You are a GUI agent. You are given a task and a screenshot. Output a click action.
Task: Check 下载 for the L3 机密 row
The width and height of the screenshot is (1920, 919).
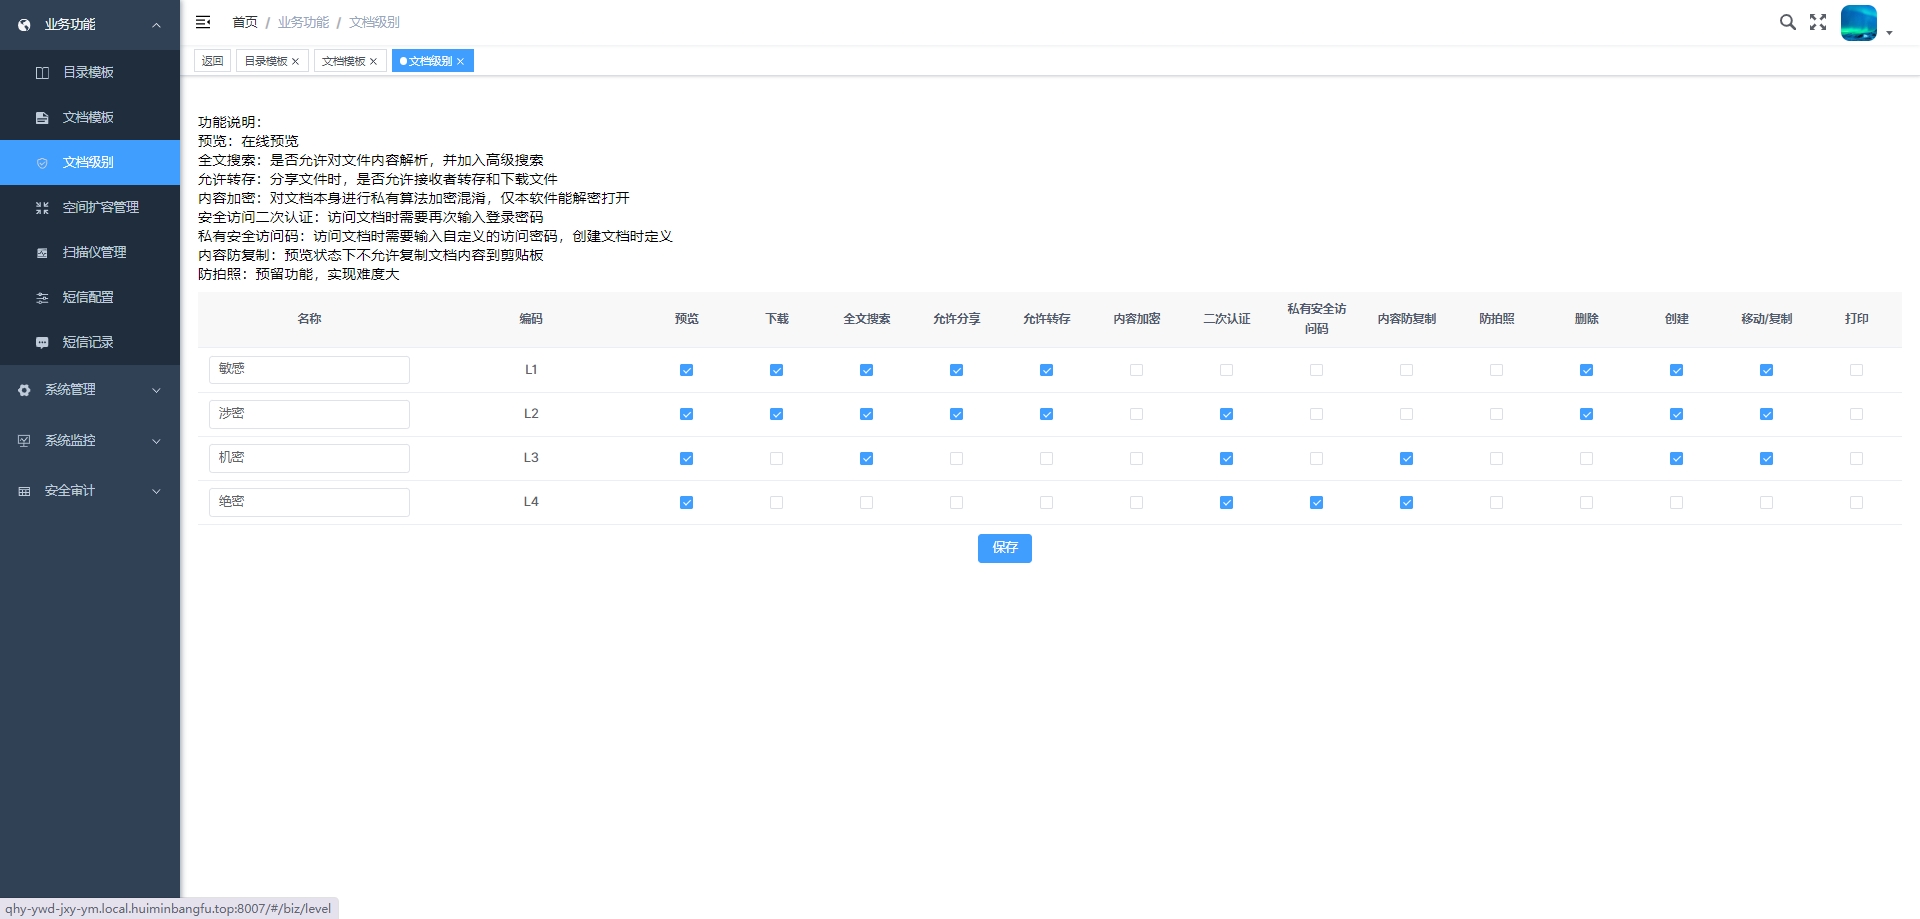tap(776, 458)
